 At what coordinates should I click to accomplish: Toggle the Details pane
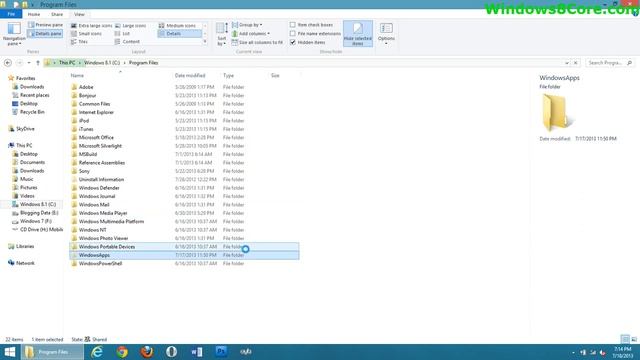point(45,33)
